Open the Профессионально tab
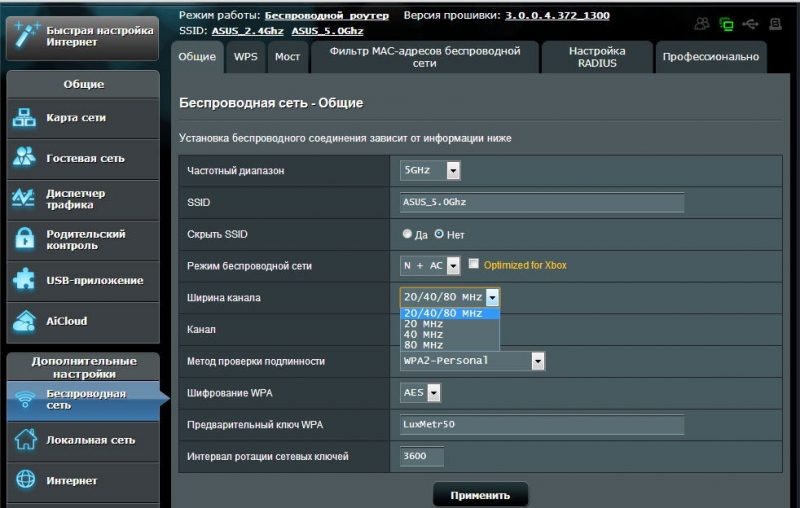 coord(711,57)
